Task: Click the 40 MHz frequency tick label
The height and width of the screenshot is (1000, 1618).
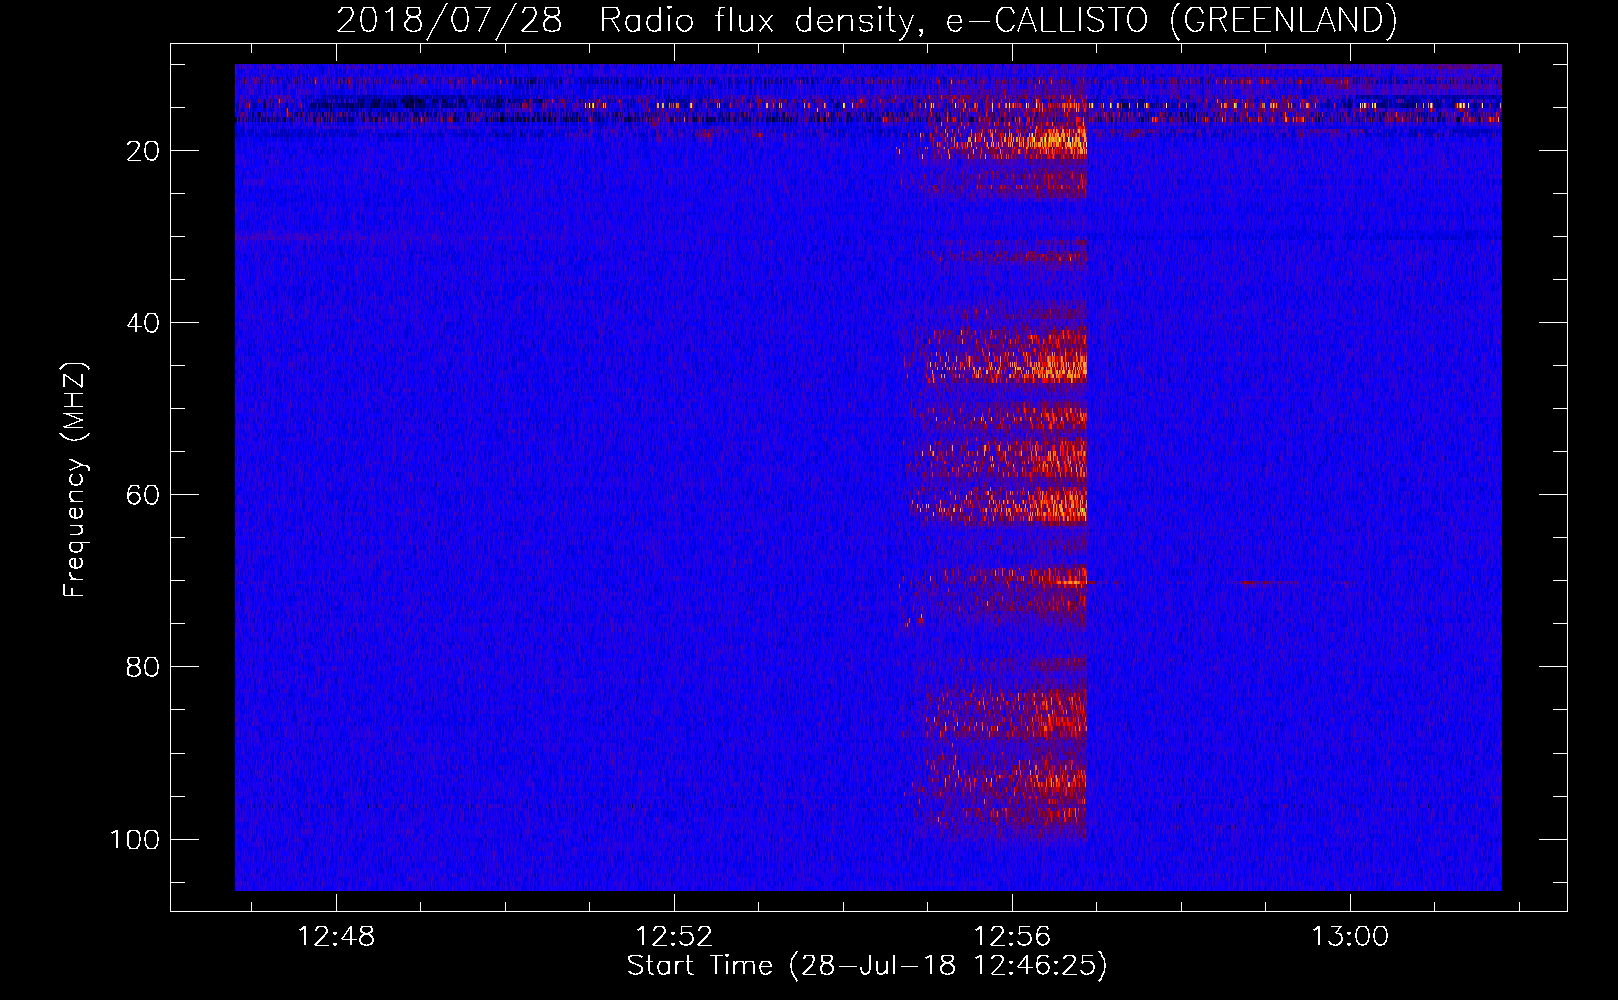Action: pyautogui.click(x=143, y=323)
